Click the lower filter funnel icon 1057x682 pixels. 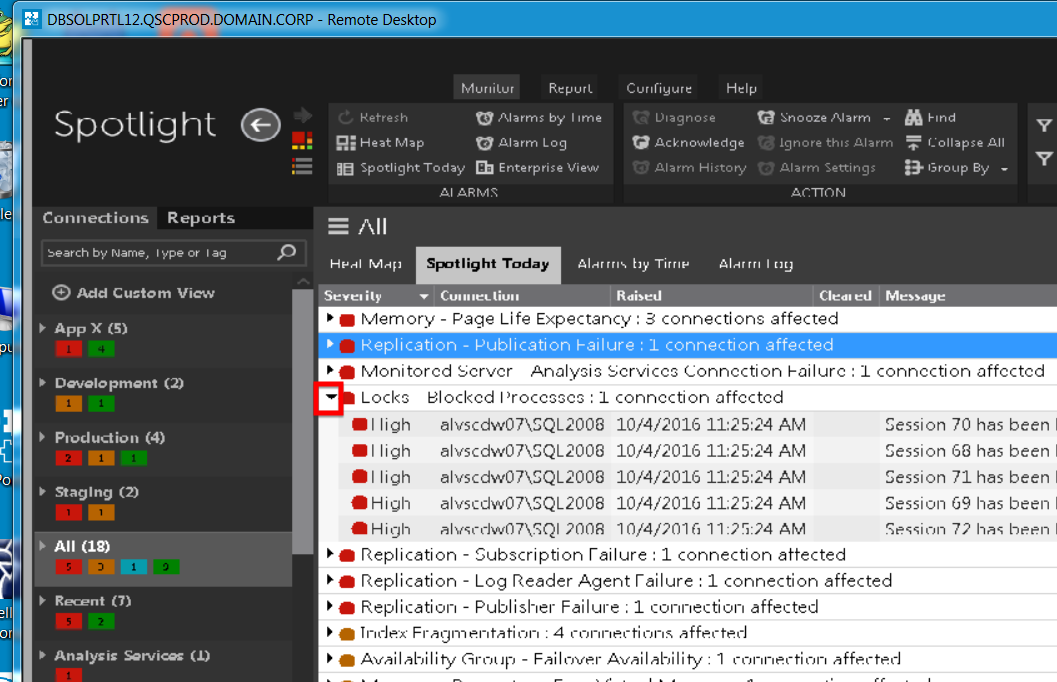tap(1044, 159)
